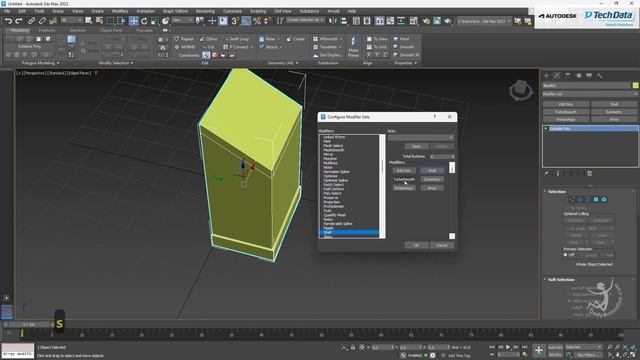Collapse the Selection rollout
Image resolution: width=640 pixels, height=360 pixels.
click(557, 191)
